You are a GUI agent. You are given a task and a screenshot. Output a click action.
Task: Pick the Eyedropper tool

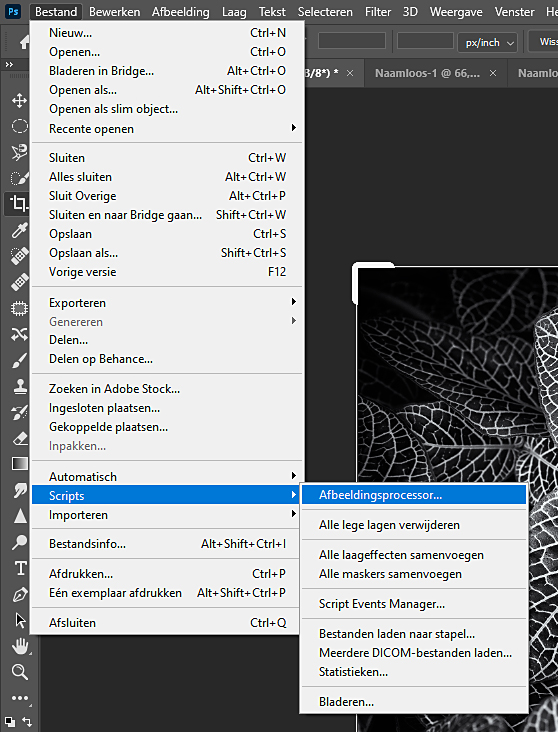click(19, 230)
